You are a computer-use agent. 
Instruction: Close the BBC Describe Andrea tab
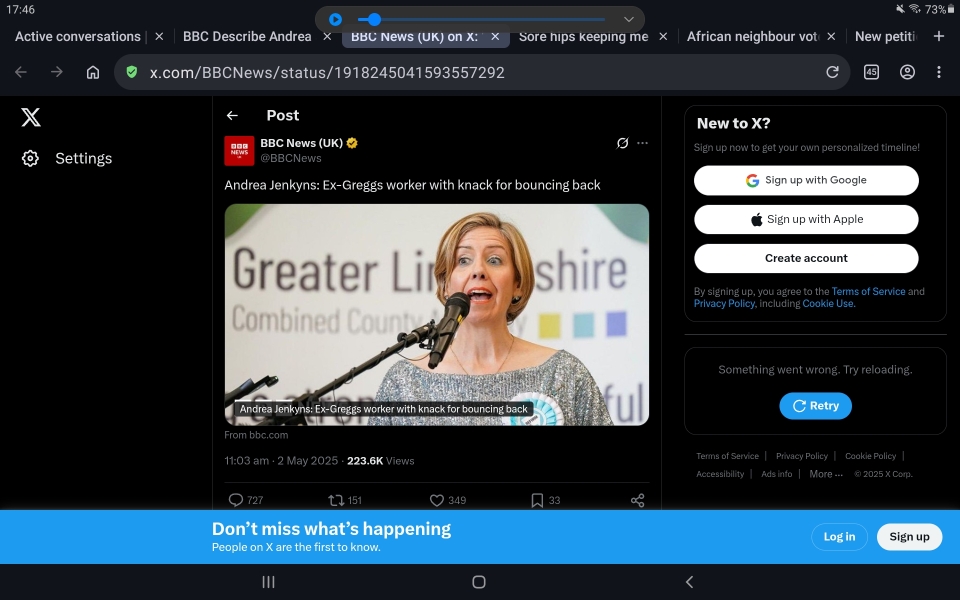click(x=328, y=37)
